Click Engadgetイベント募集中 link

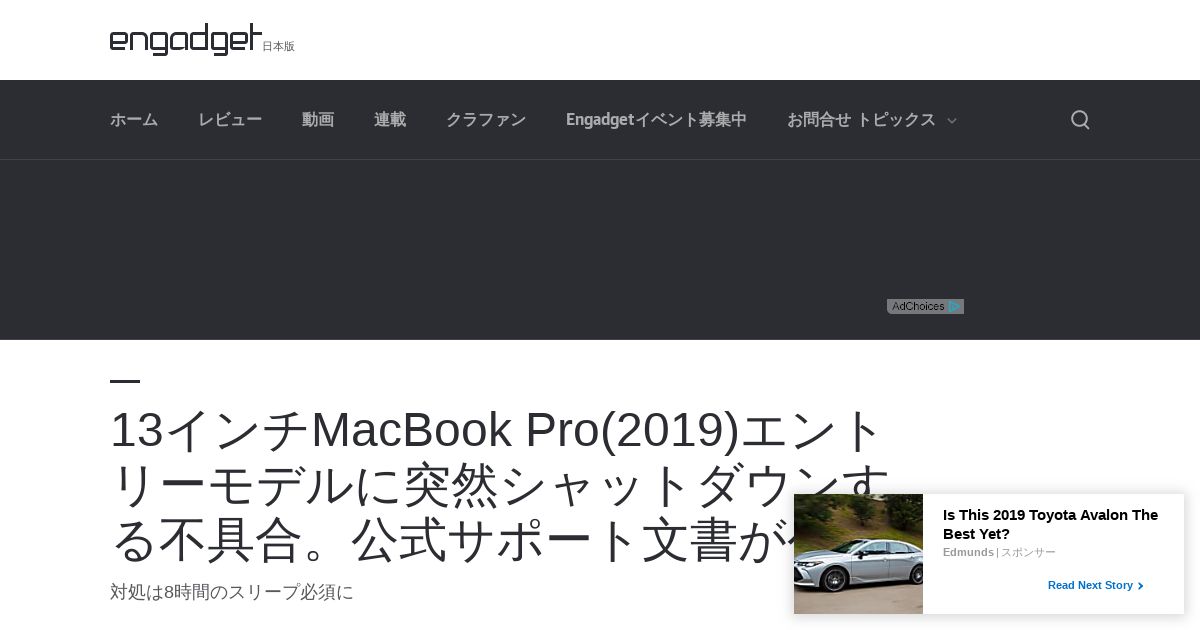[x=656, y=120]
